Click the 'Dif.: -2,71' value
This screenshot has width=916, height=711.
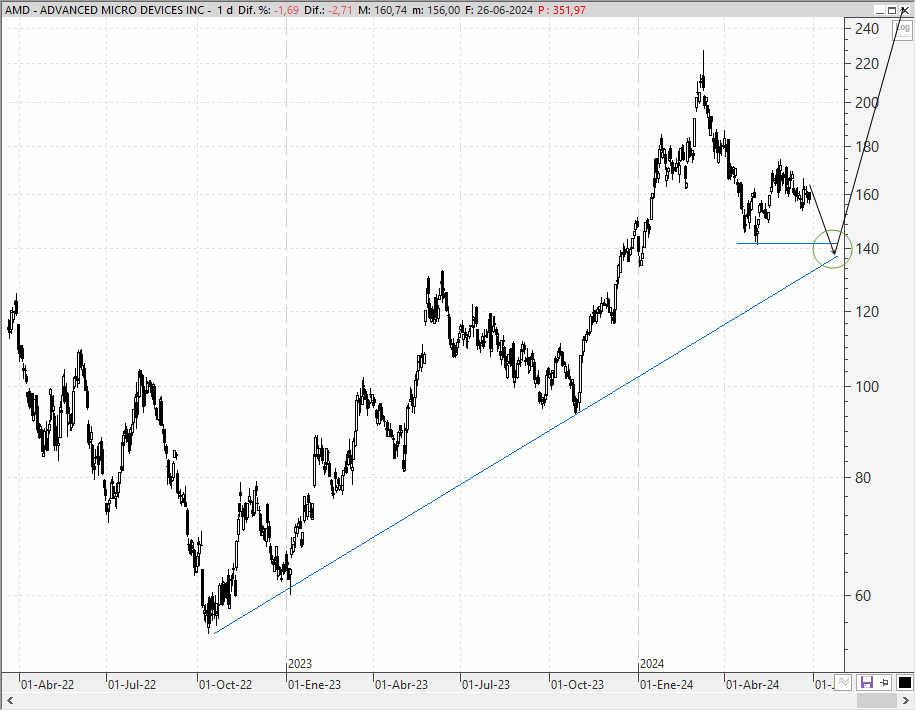point(328,10)
